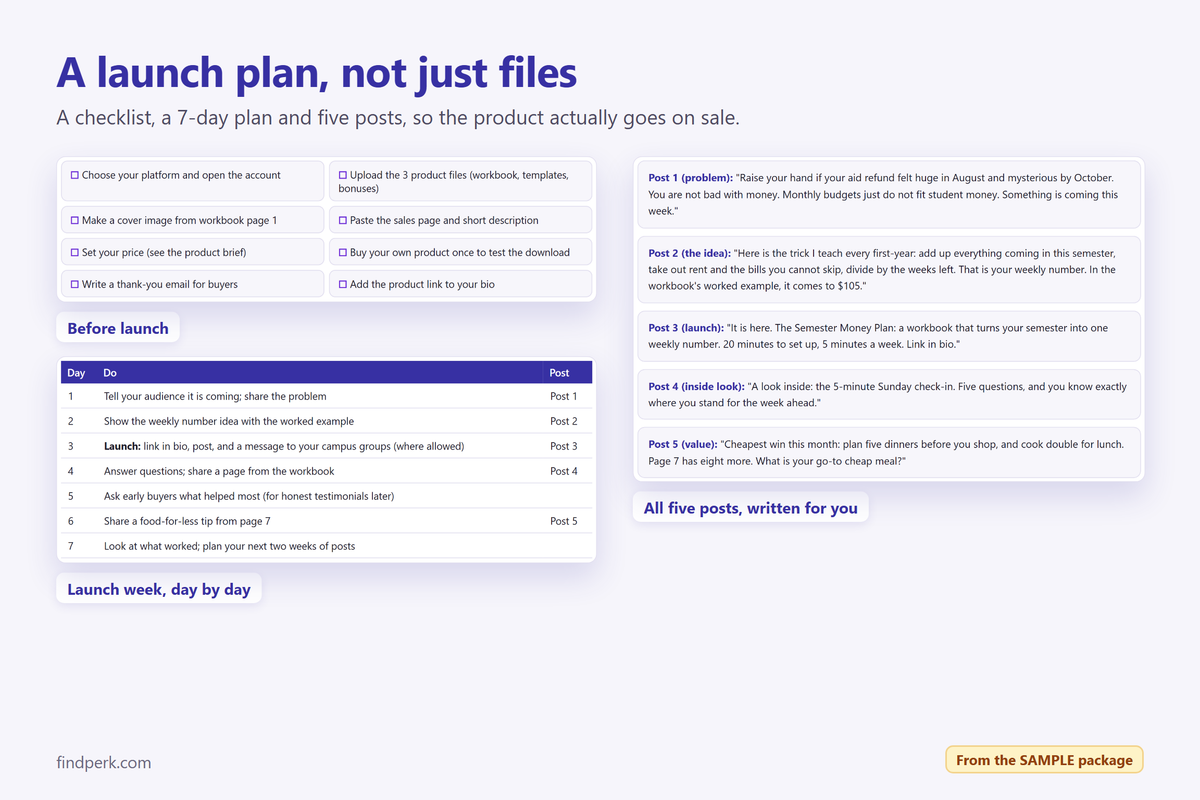1200x800 pixels.
Task: Open the findperk.com link
Action: pyautogui.click(x=104, y=762)
